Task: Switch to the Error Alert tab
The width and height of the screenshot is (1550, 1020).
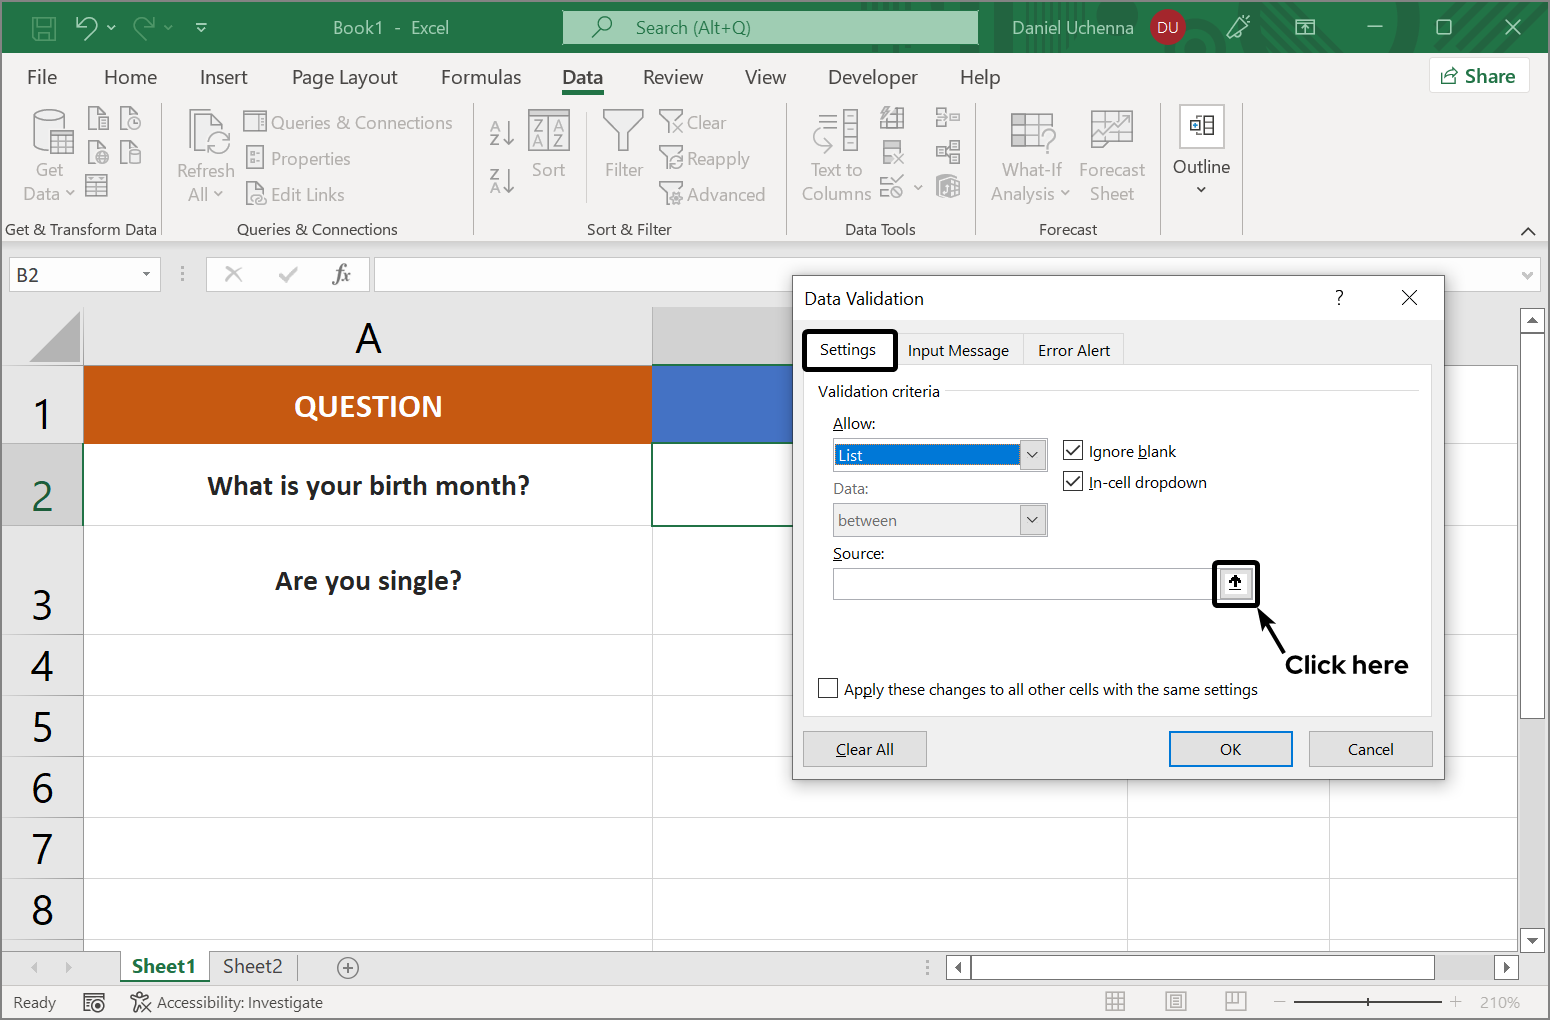Action: pyautogui.click(x=1073, y=350)
